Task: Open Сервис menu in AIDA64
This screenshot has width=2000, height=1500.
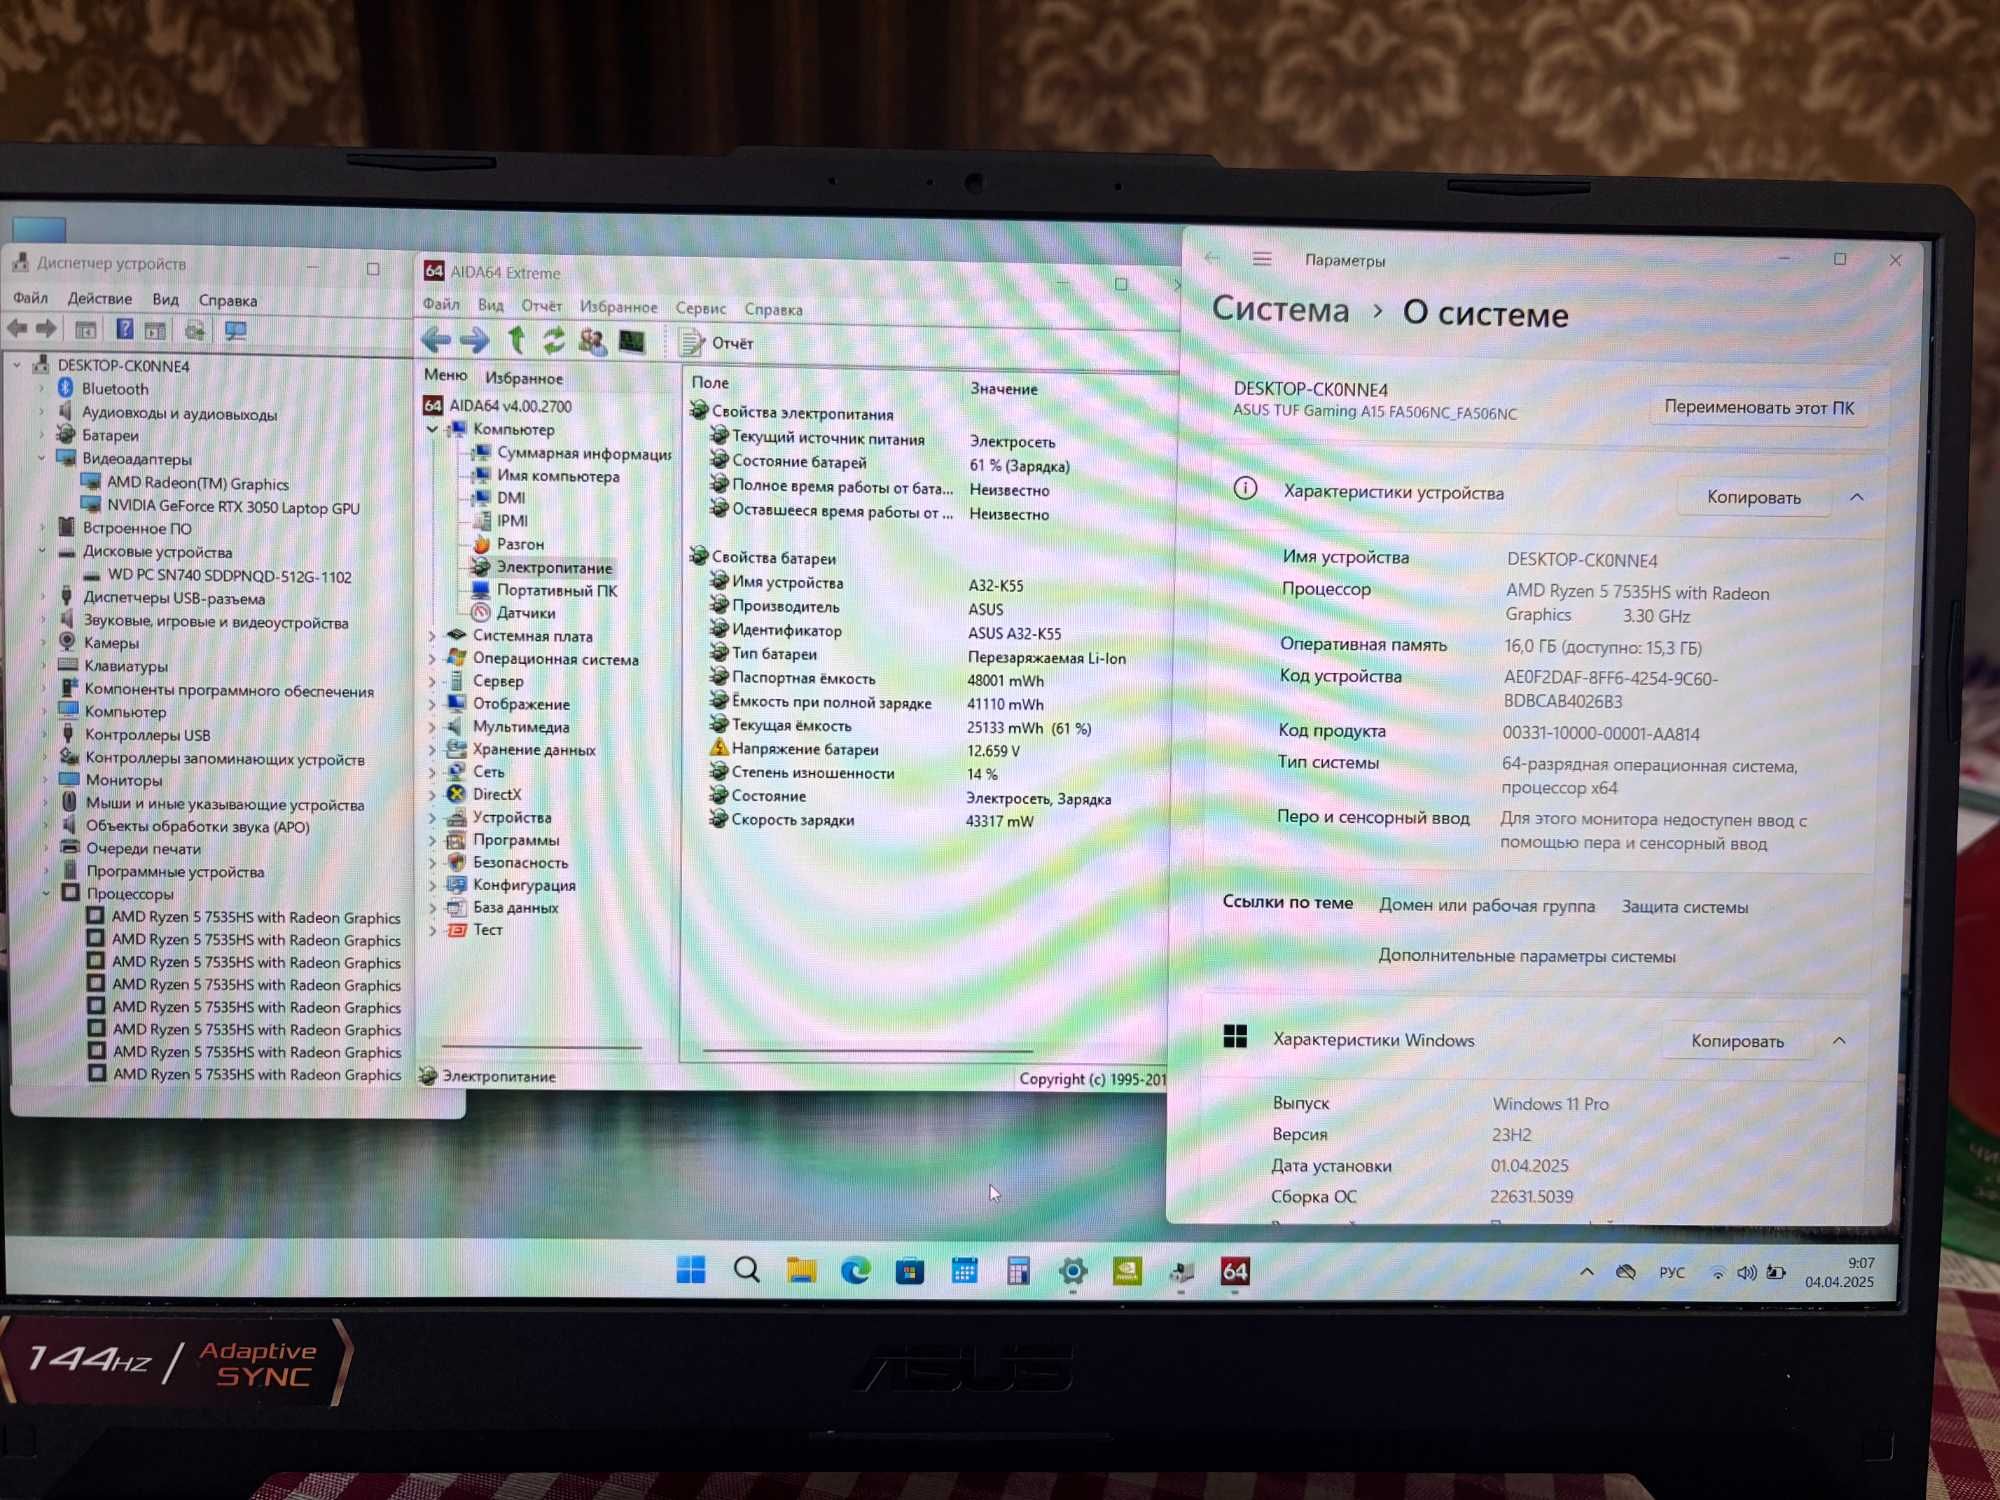Action: (x=700, y=308)
